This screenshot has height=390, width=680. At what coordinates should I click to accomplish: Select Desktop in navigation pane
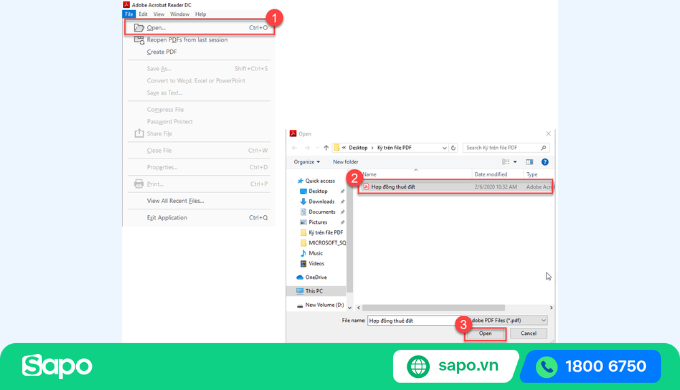(x=318, y=191)
